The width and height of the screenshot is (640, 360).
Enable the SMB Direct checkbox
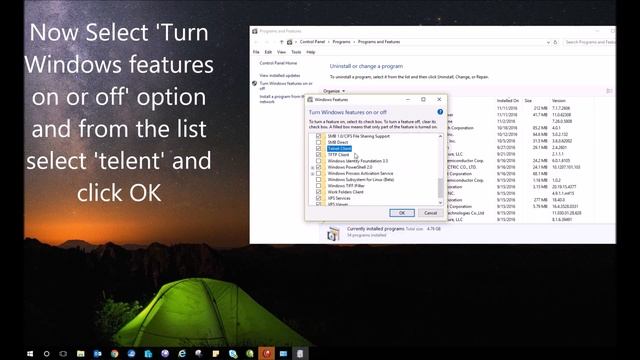tap(318, 142)
